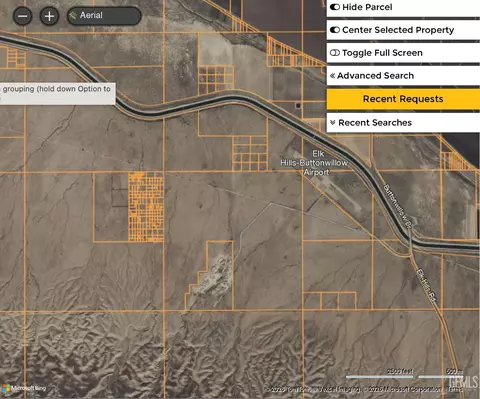Select the dense subdivided parcel grid
The image size is (480, 399).
[146, 207]
